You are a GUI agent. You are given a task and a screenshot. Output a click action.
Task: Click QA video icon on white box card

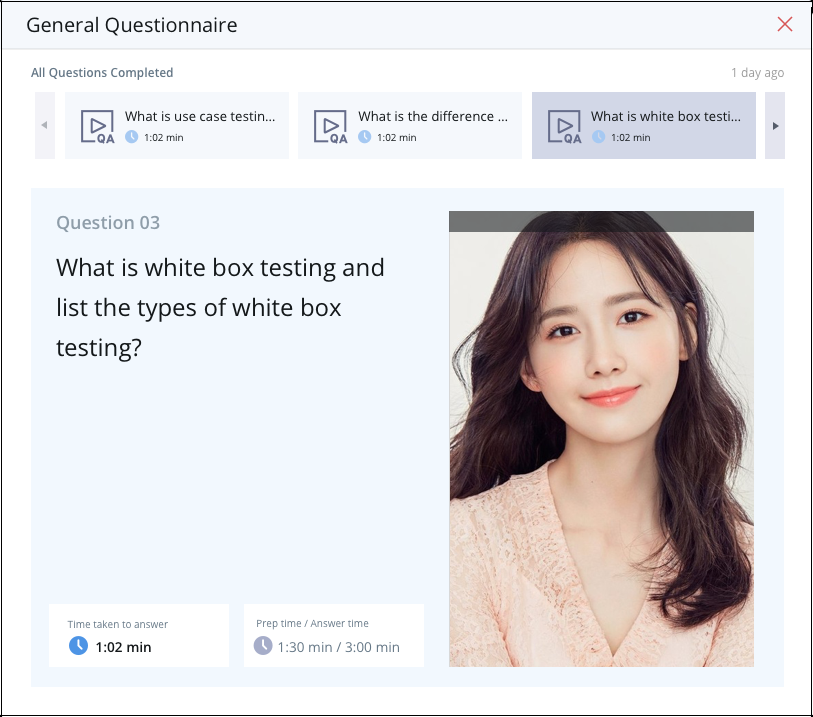[x=564, y=126]
